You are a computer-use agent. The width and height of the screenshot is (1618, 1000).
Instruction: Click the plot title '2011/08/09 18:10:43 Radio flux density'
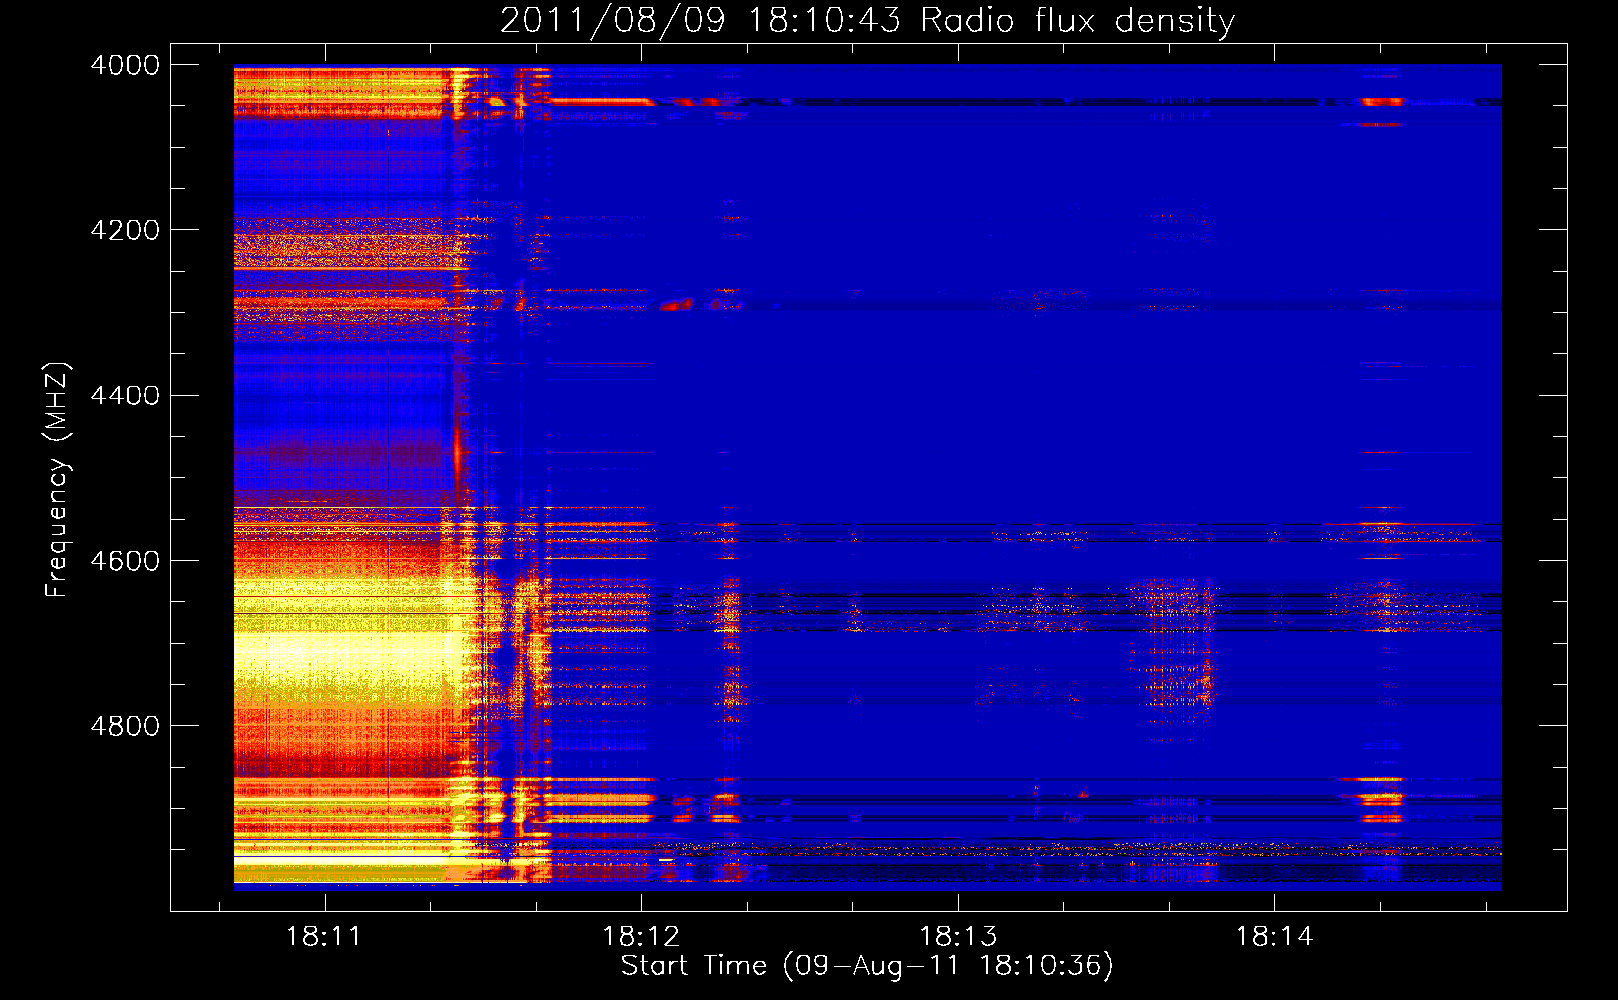coord(867,21)
